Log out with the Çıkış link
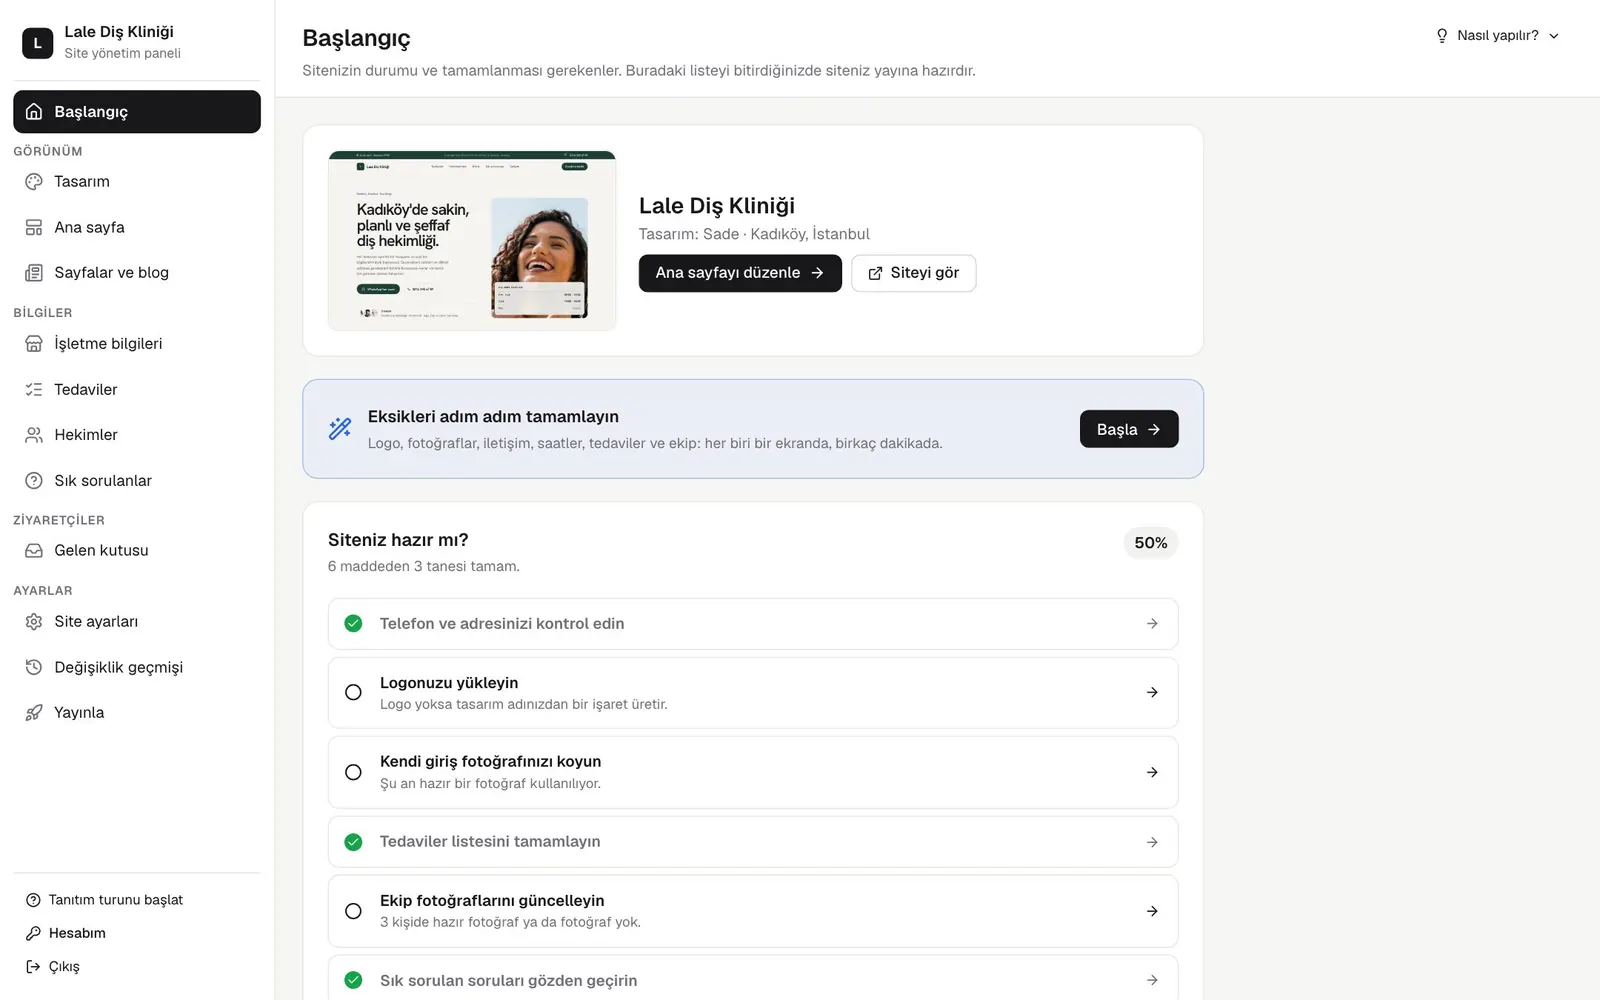This screenshot has height=1000, width=1600. 53,967
